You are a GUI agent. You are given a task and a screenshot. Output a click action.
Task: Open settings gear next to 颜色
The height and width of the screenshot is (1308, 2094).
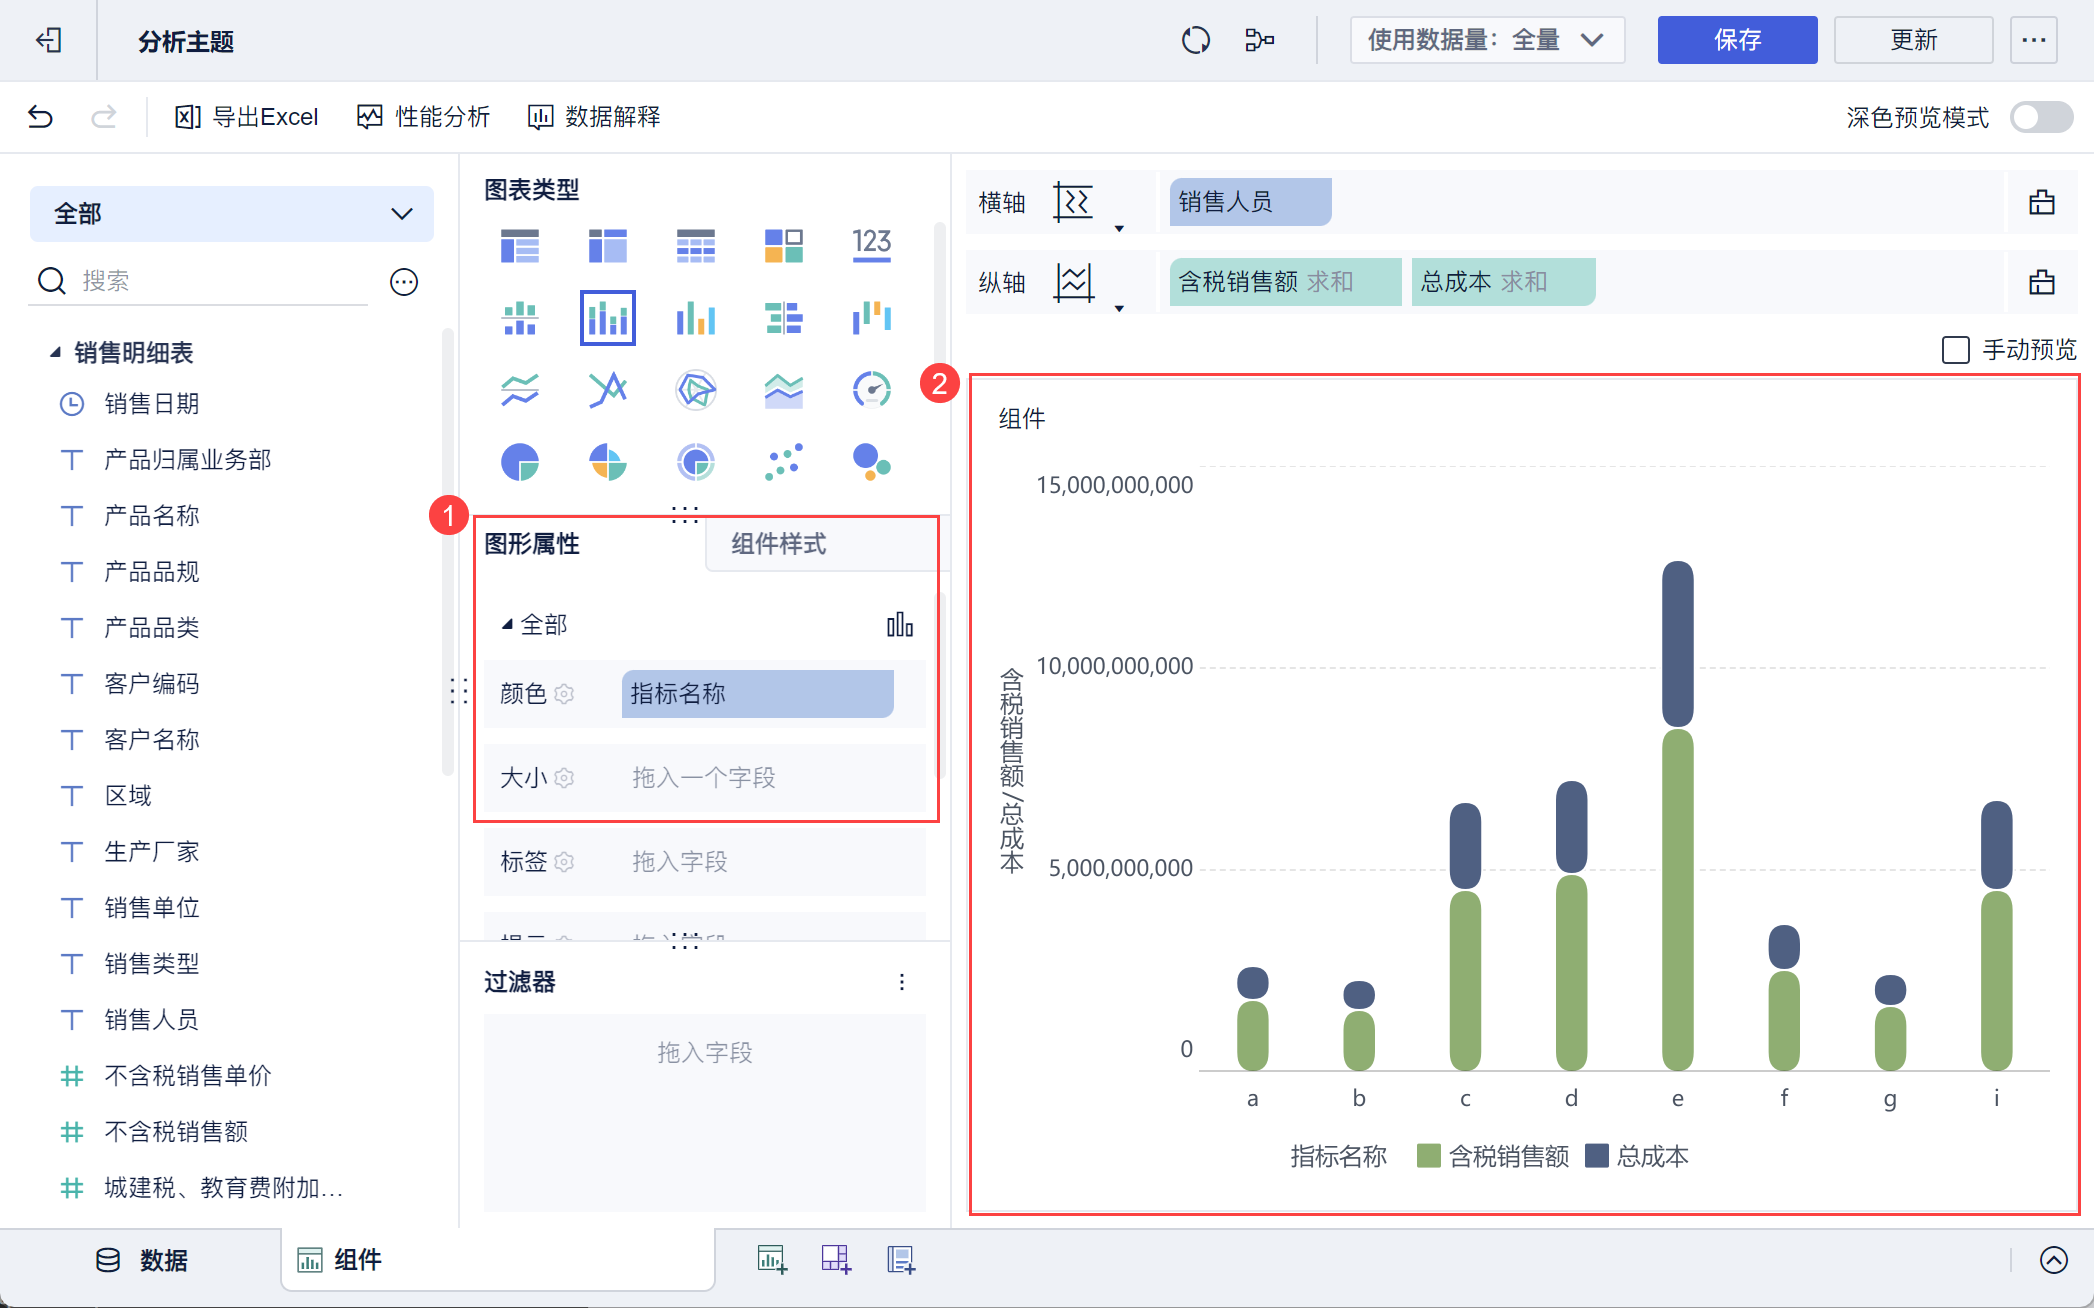[x=564, y=694]
